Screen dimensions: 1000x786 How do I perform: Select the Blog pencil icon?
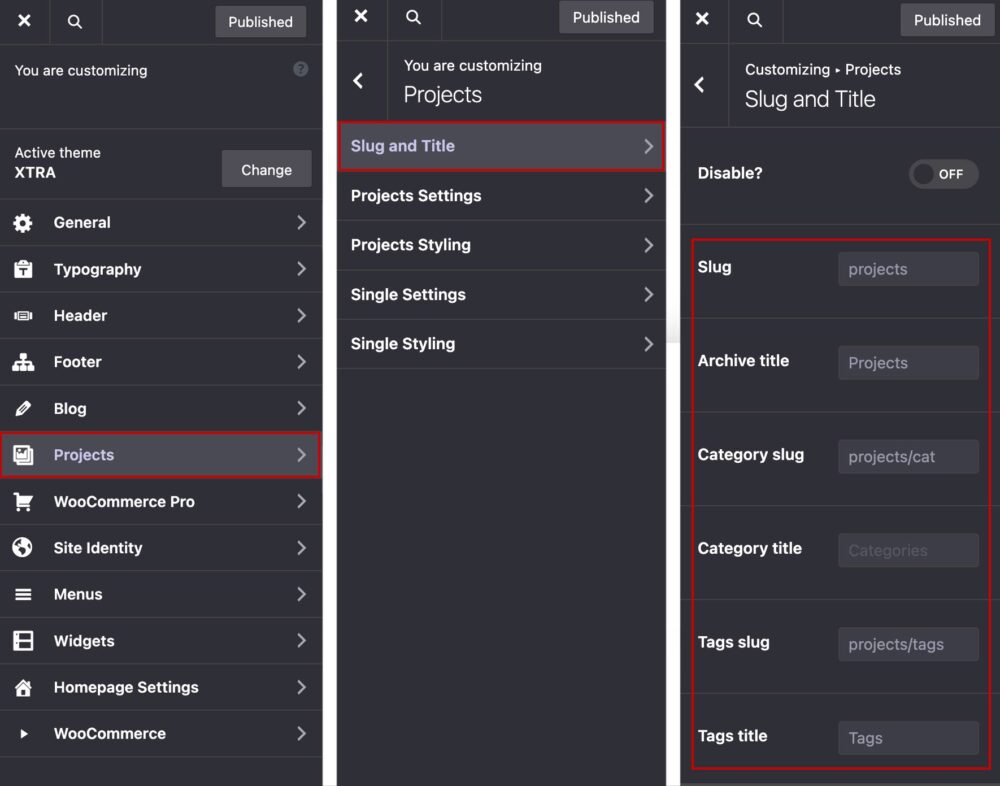pyautogui.click(x=24, y=408)
